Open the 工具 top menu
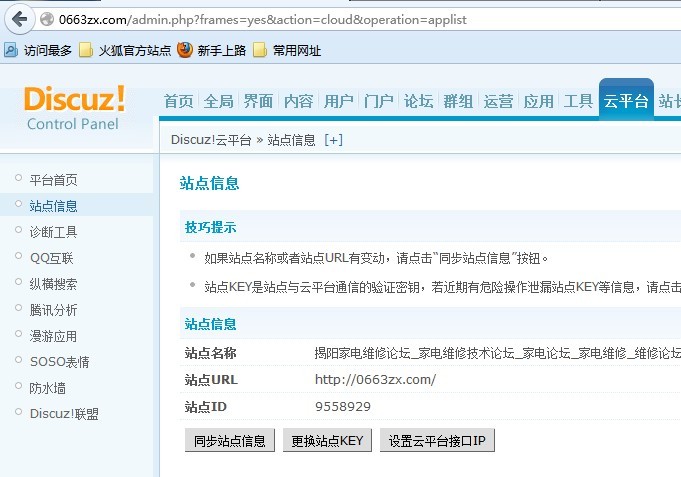 click(578, 101)
